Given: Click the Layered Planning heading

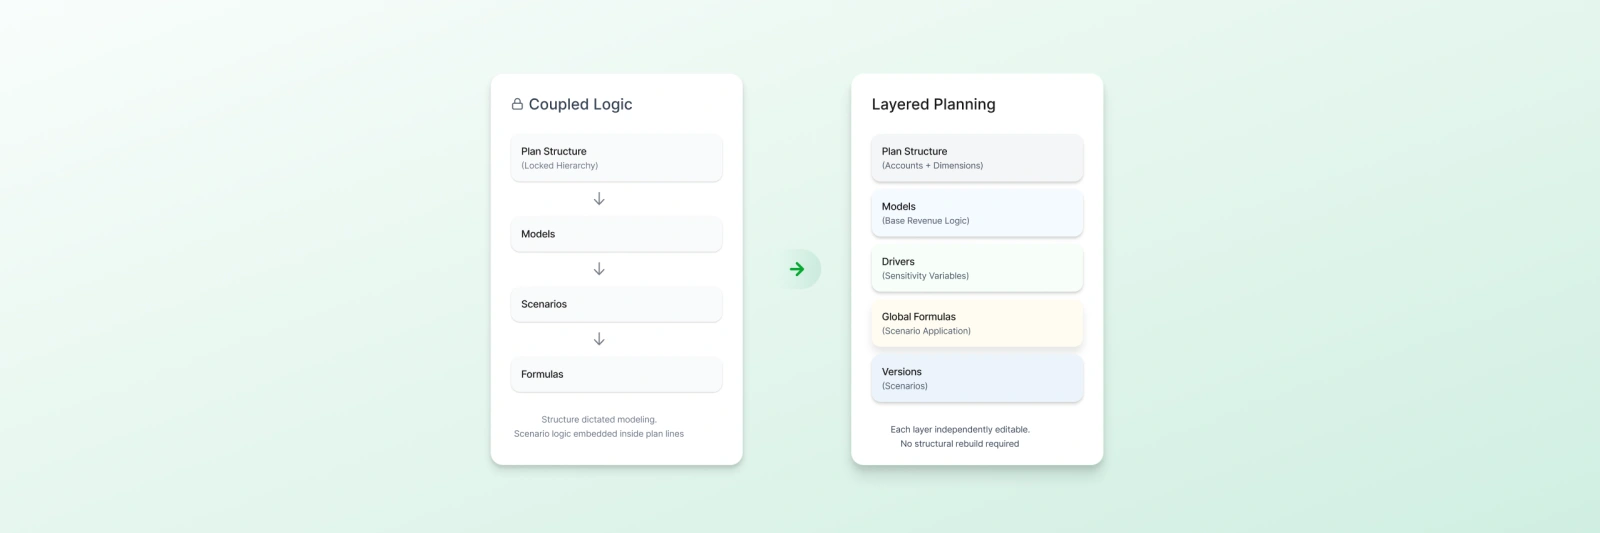Looking at the screenshot, I should click(933, 104).
